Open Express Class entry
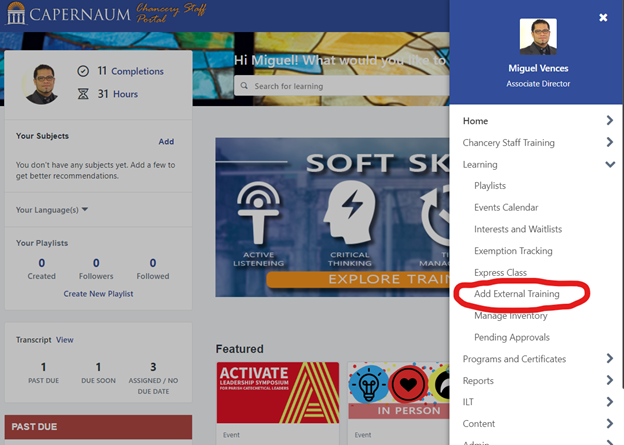The height and width of the screenshot is (445, 624). pos(500,273)
